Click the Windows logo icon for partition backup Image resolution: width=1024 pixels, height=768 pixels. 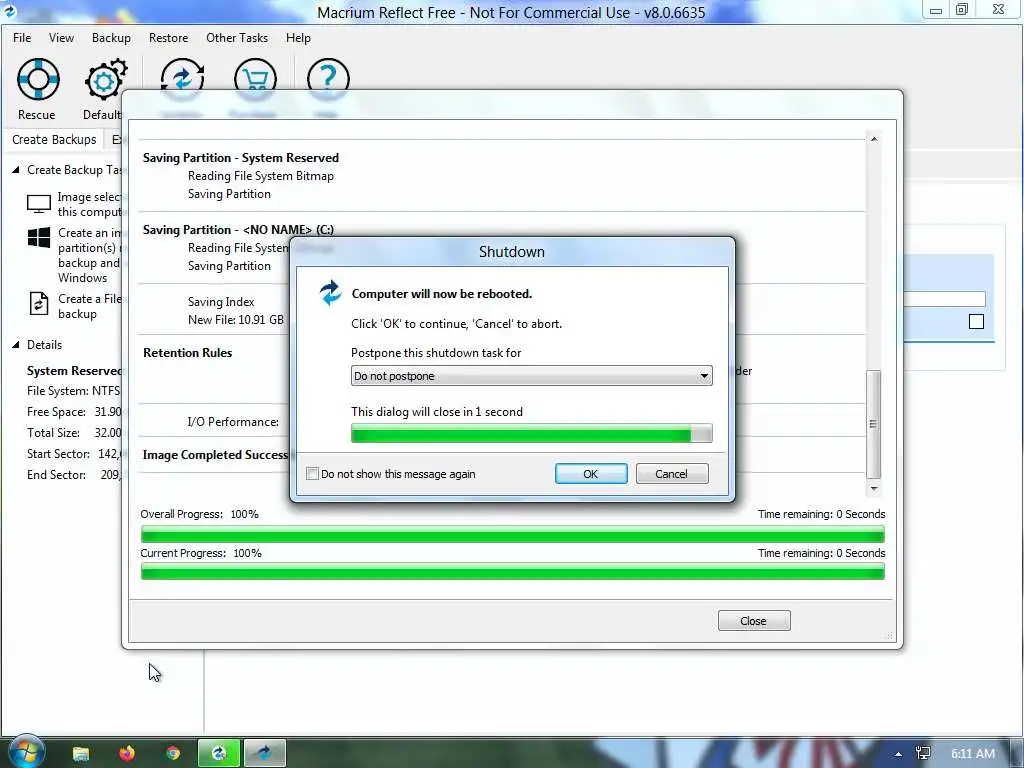click(39, 238)
